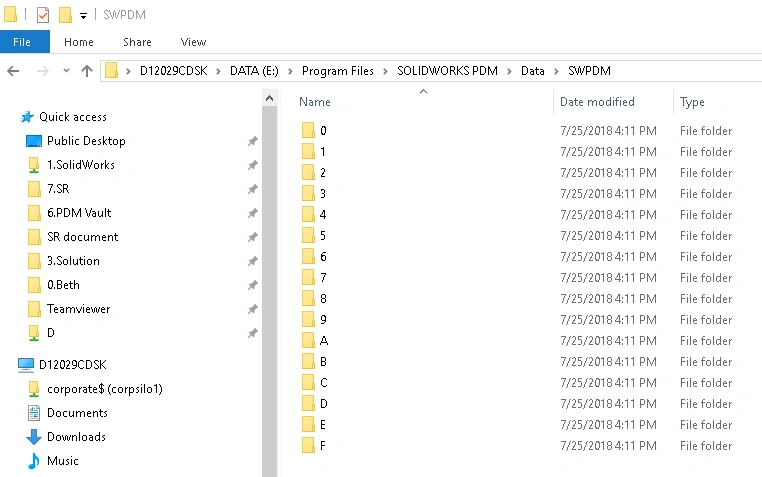Open the Share ribbon tab
762x477 pixels.
(x=137, y=42)
